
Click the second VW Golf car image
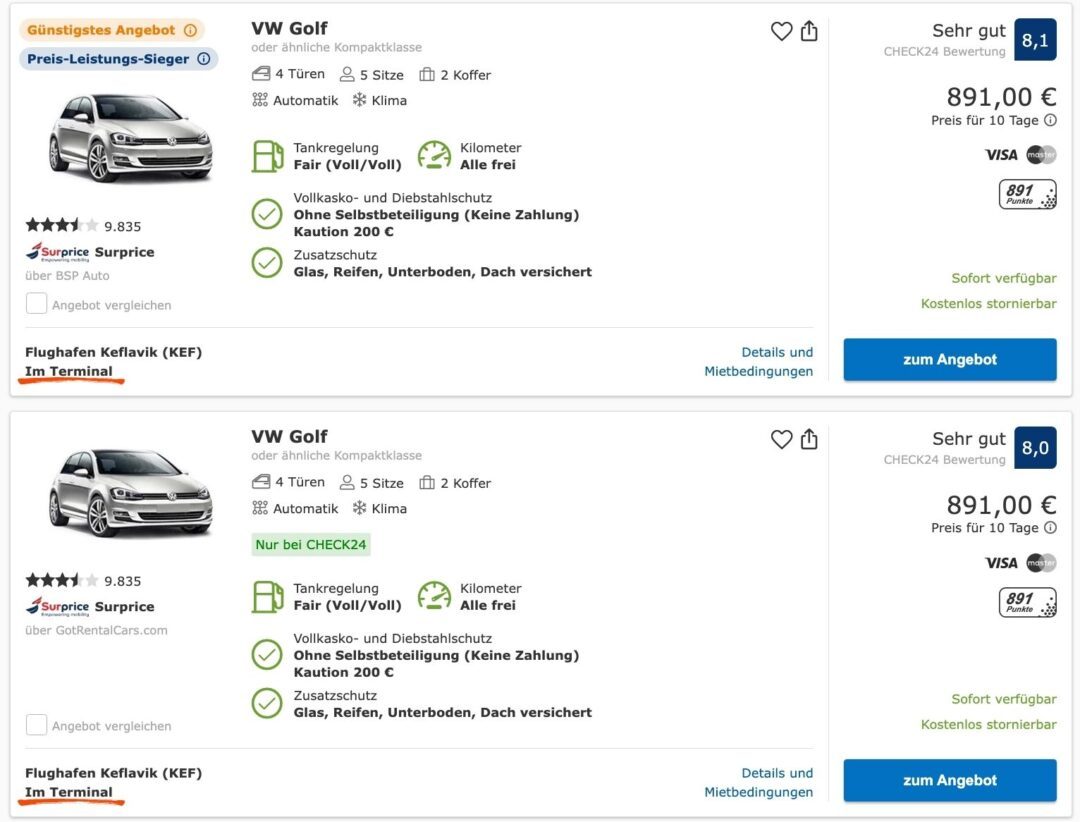pos(129,492)
